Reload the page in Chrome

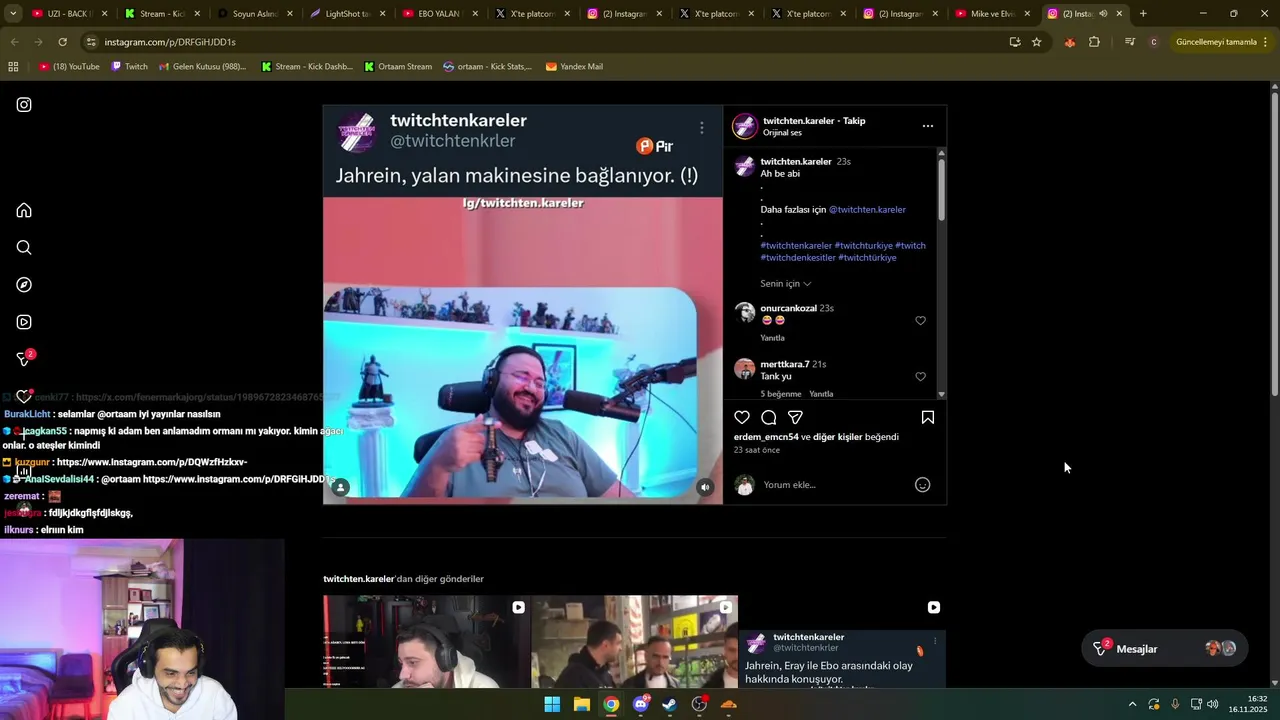point(62,42)
